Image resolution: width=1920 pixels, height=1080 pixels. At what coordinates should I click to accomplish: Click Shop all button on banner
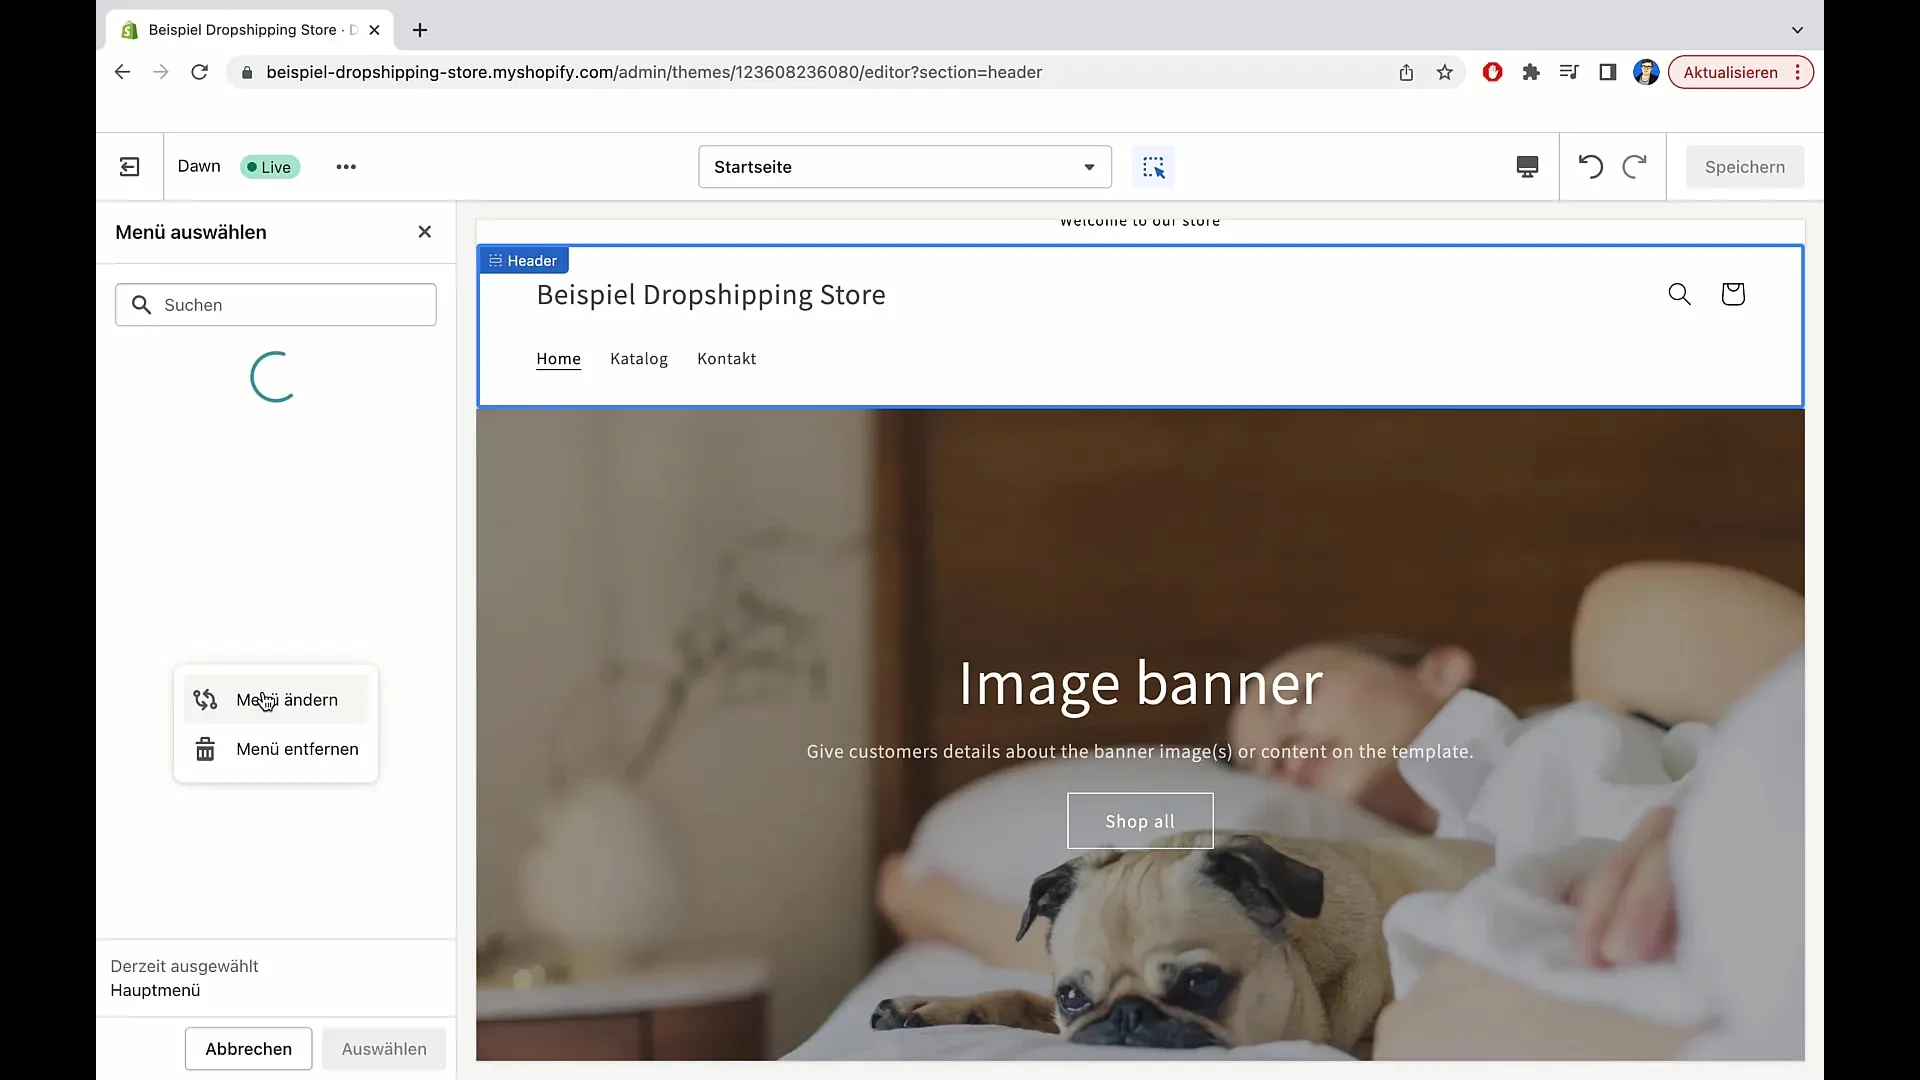tap(1140, 821)
